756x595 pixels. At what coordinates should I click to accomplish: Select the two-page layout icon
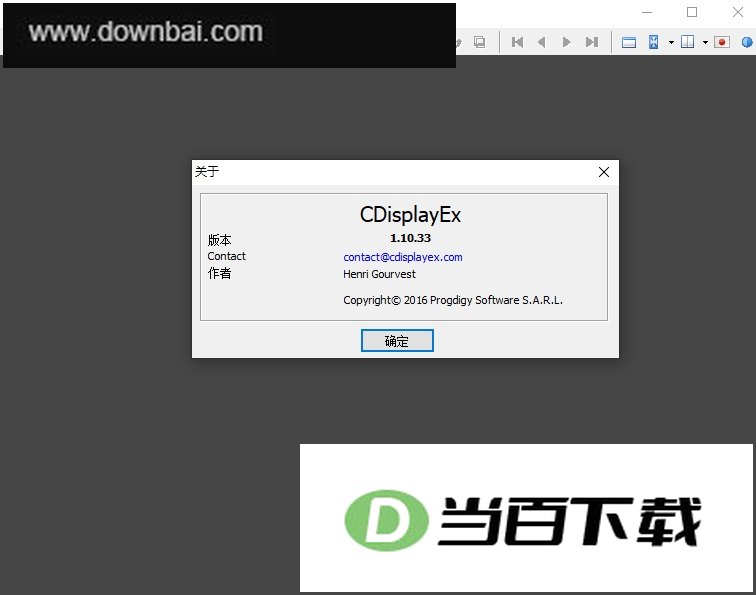[688, 42]
